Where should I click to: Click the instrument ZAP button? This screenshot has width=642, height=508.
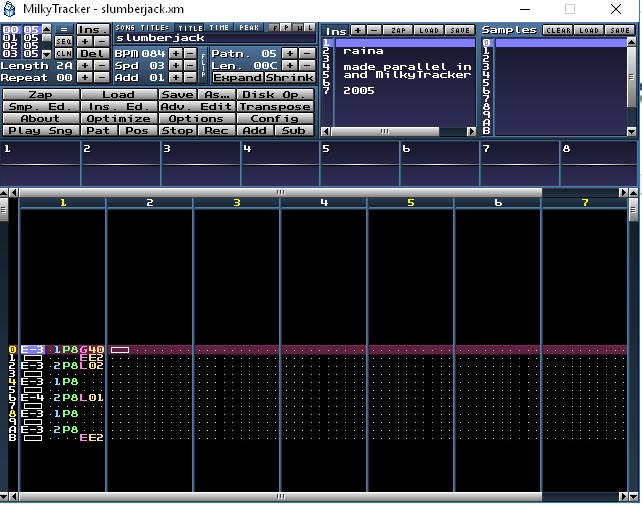(398, 30)
